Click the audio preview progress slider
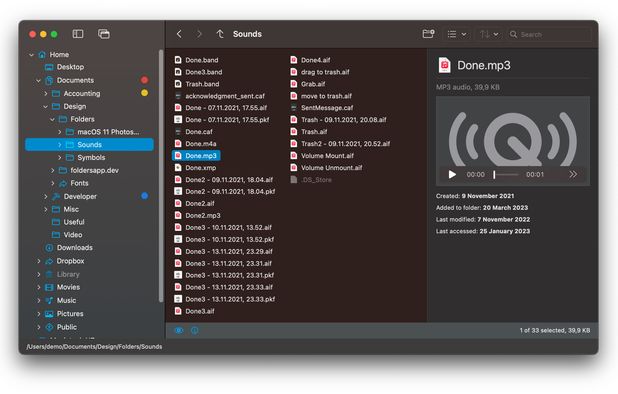The width and height of the screenshot is (618, 394). tap(506, 174)
